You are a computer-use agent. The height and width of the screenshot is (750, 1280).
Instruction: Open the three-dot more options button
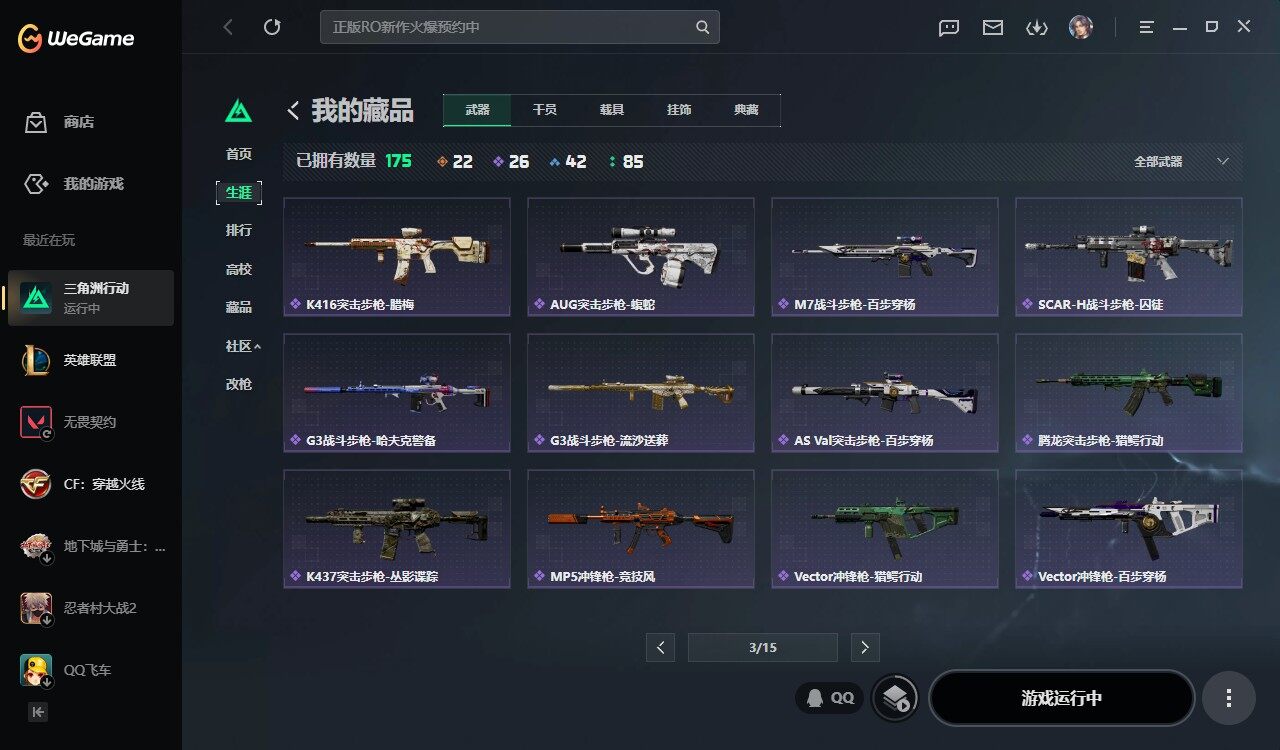(x=1229, y=698)
